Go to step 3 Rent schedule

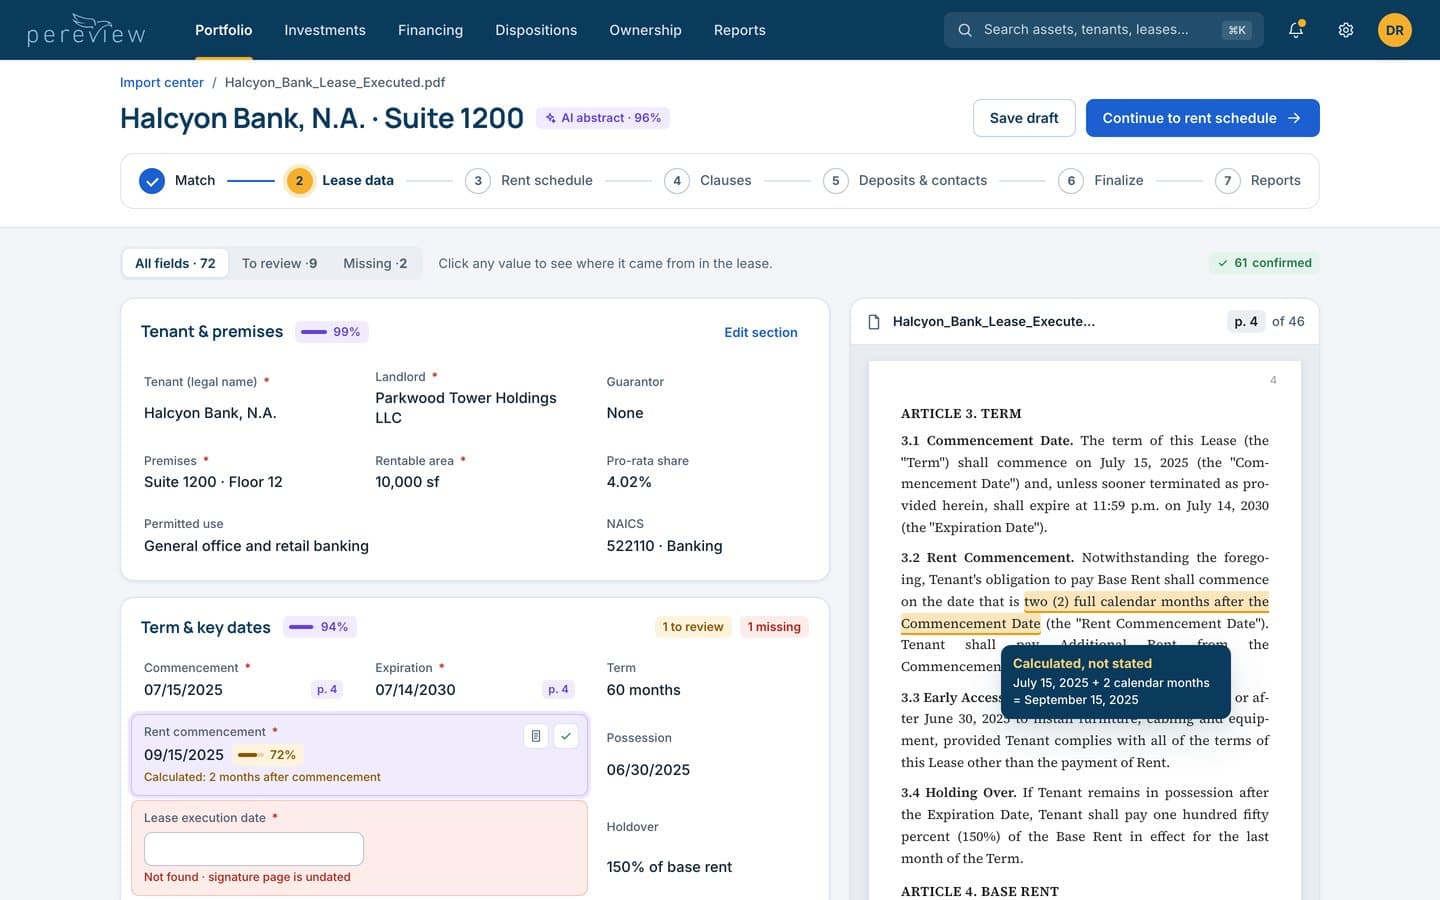pyautogui.click(x=529, y=181)
